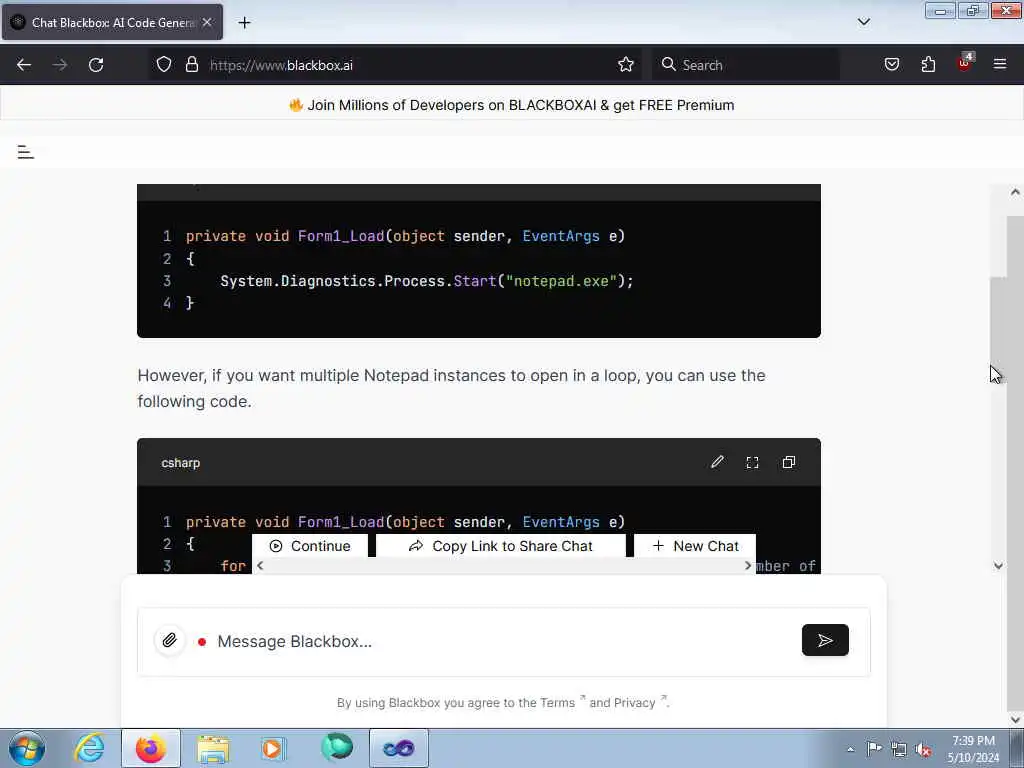Click the chat scrollbar down arrow

(x=998, y=566)
